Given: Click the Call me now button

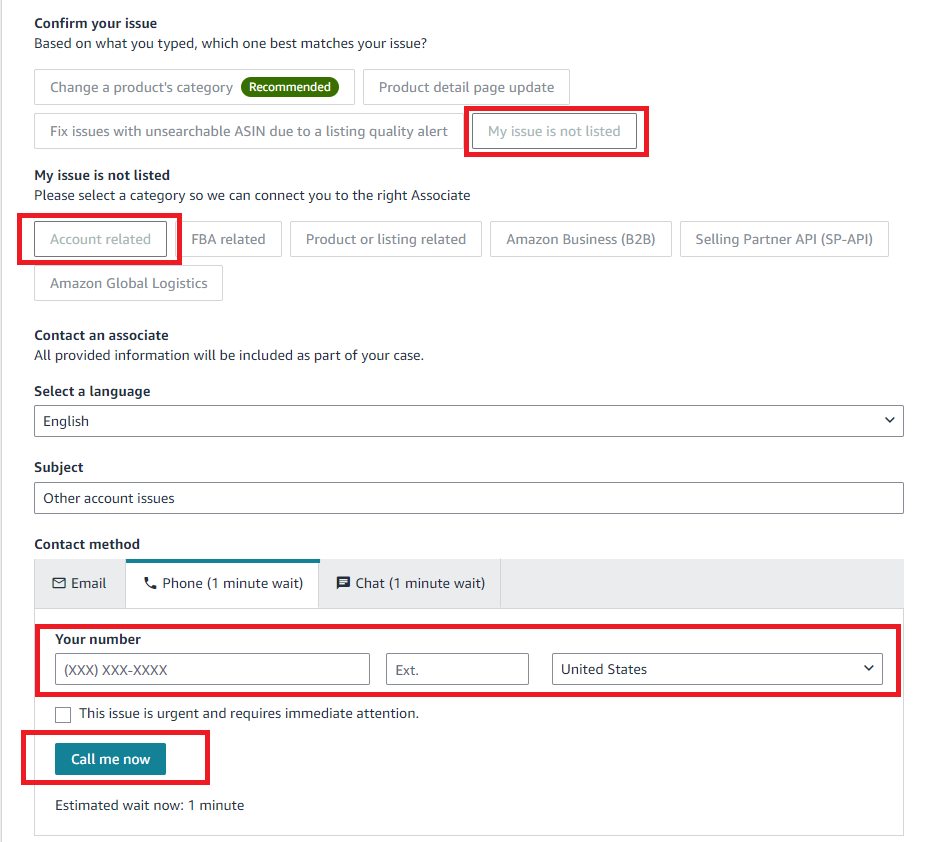Looking at the screenshot, I should click(x=110, y=758).
